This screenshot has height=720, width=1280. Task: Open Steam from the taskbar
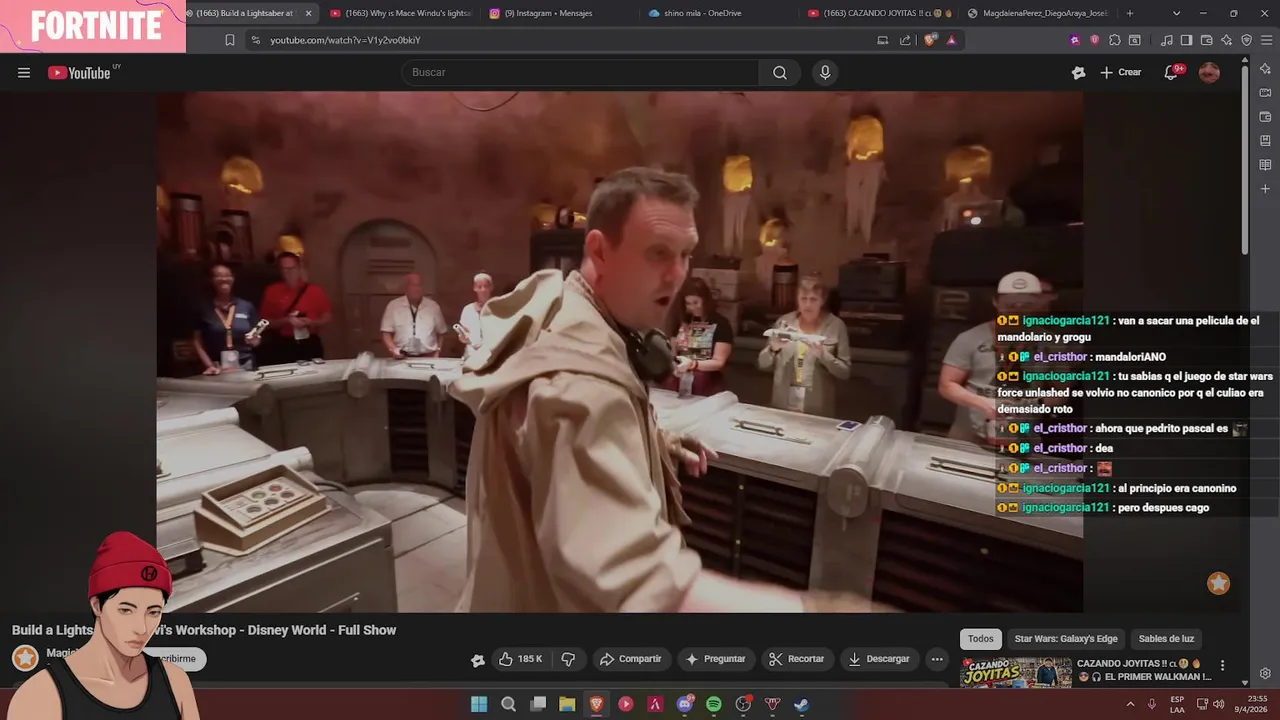click(x=802, y=704)
